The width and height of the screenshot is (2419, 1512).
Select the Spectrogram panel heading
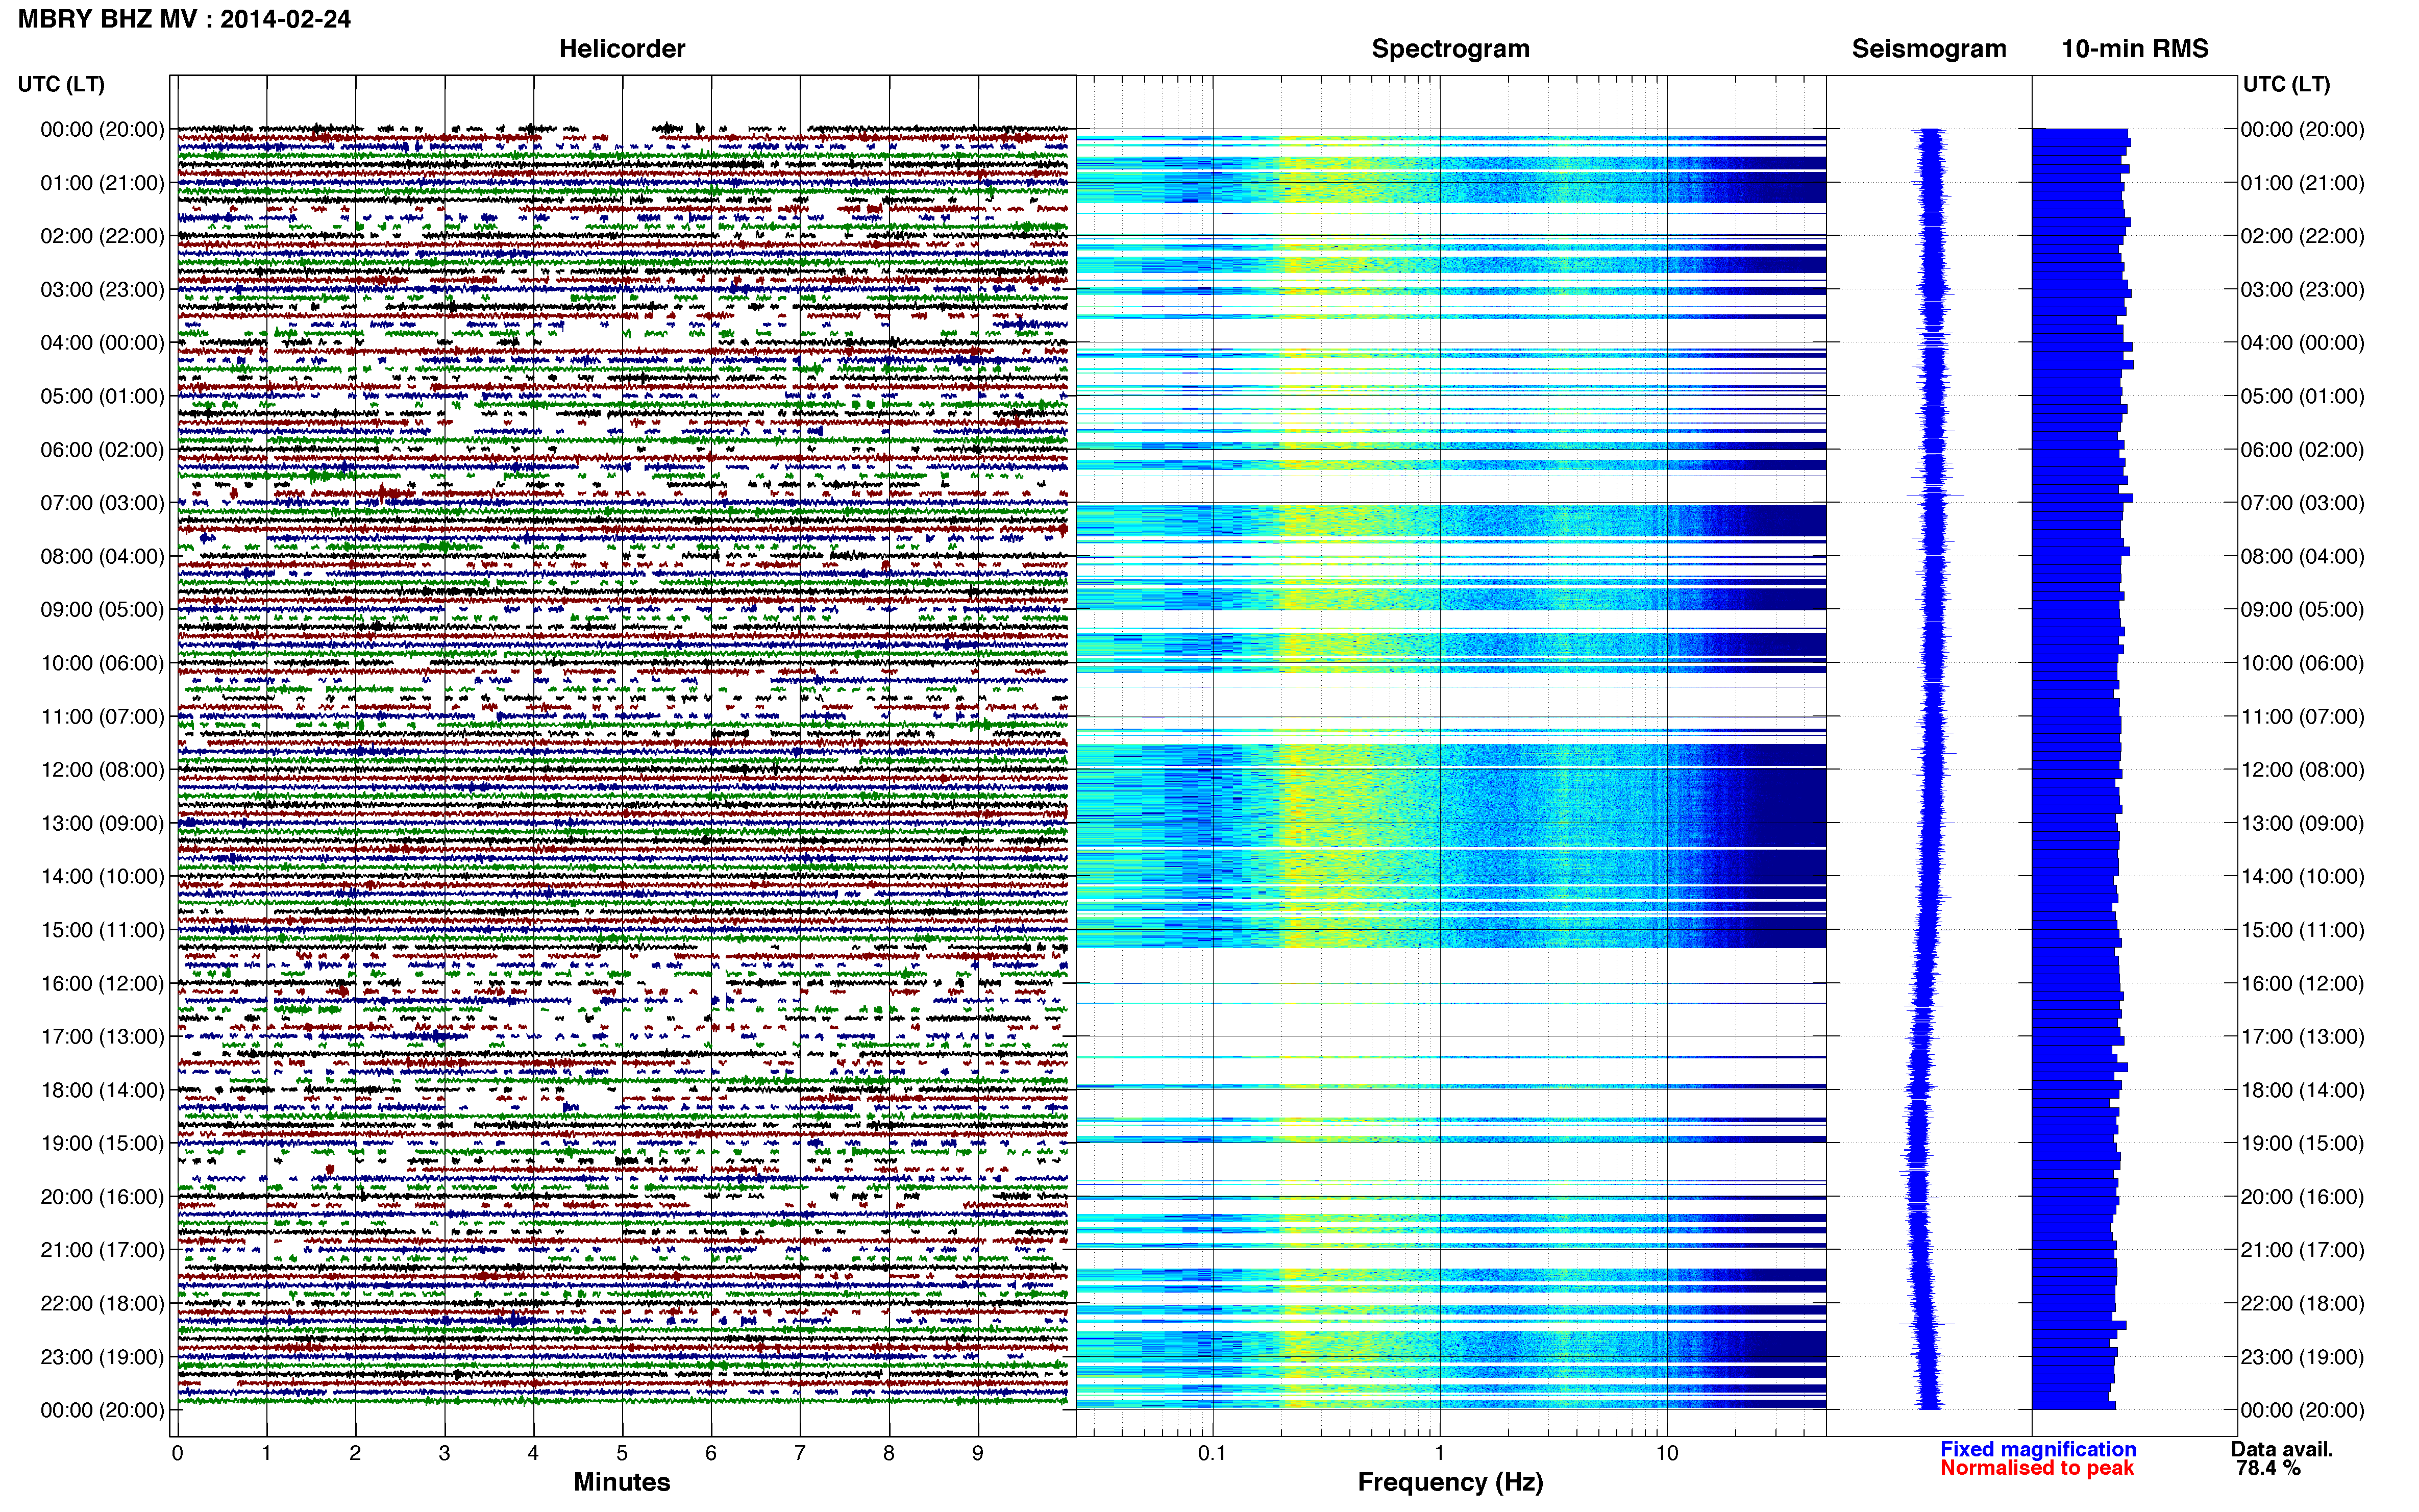point(1450,48)
